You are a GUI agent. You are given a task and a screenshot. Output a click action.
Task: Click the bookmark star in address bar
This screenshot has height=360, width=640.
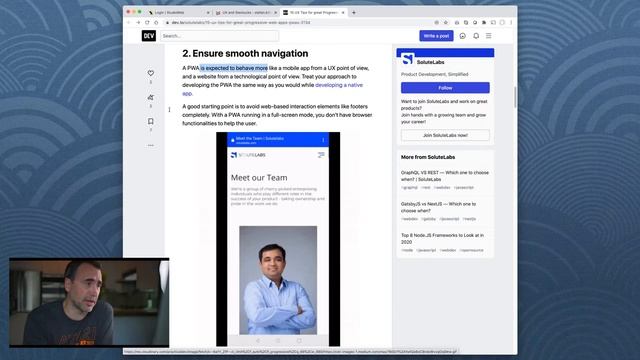(x=446, y=22)
